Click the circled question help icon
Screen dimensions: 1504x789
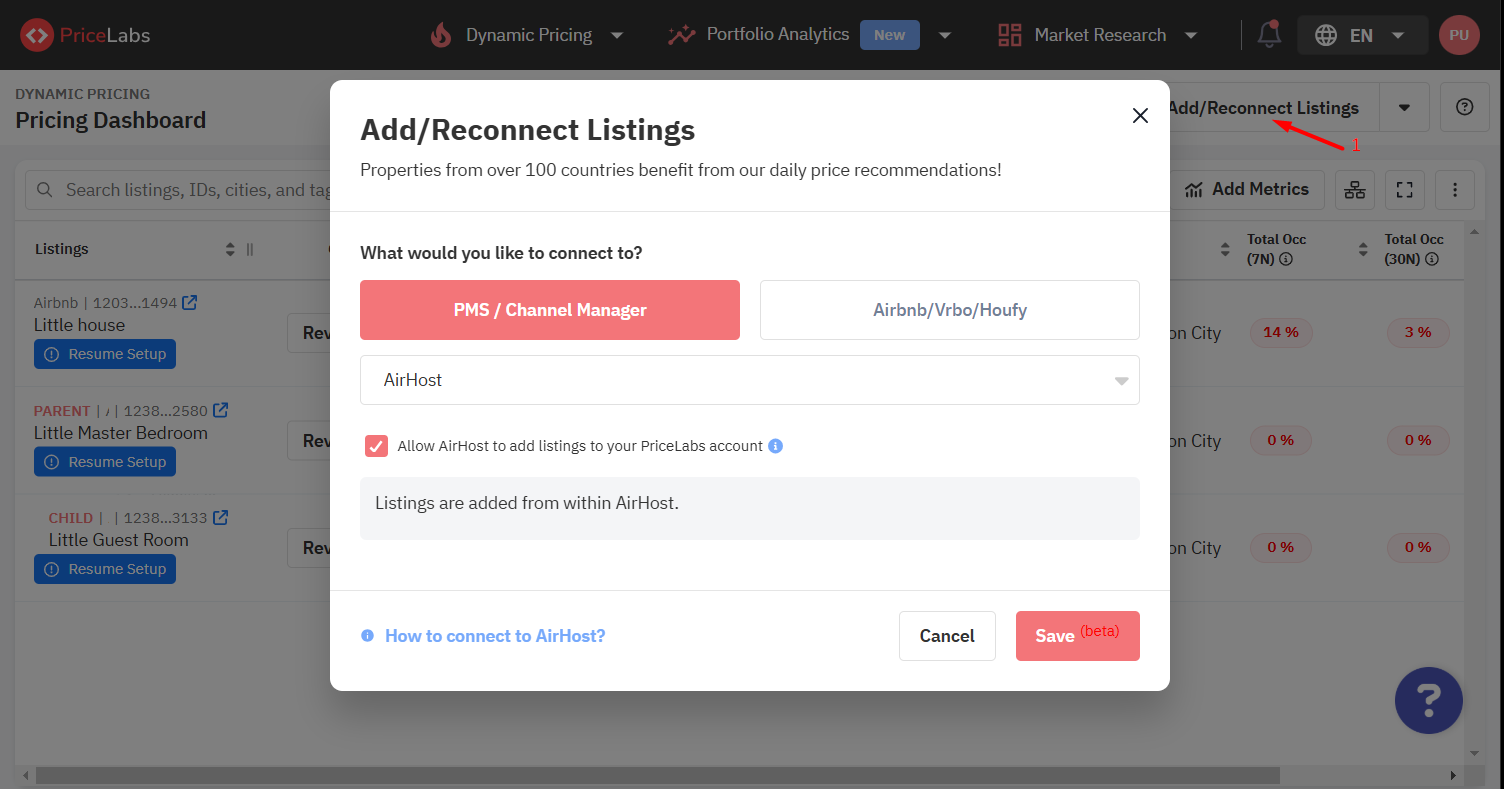coord(1465,108)
